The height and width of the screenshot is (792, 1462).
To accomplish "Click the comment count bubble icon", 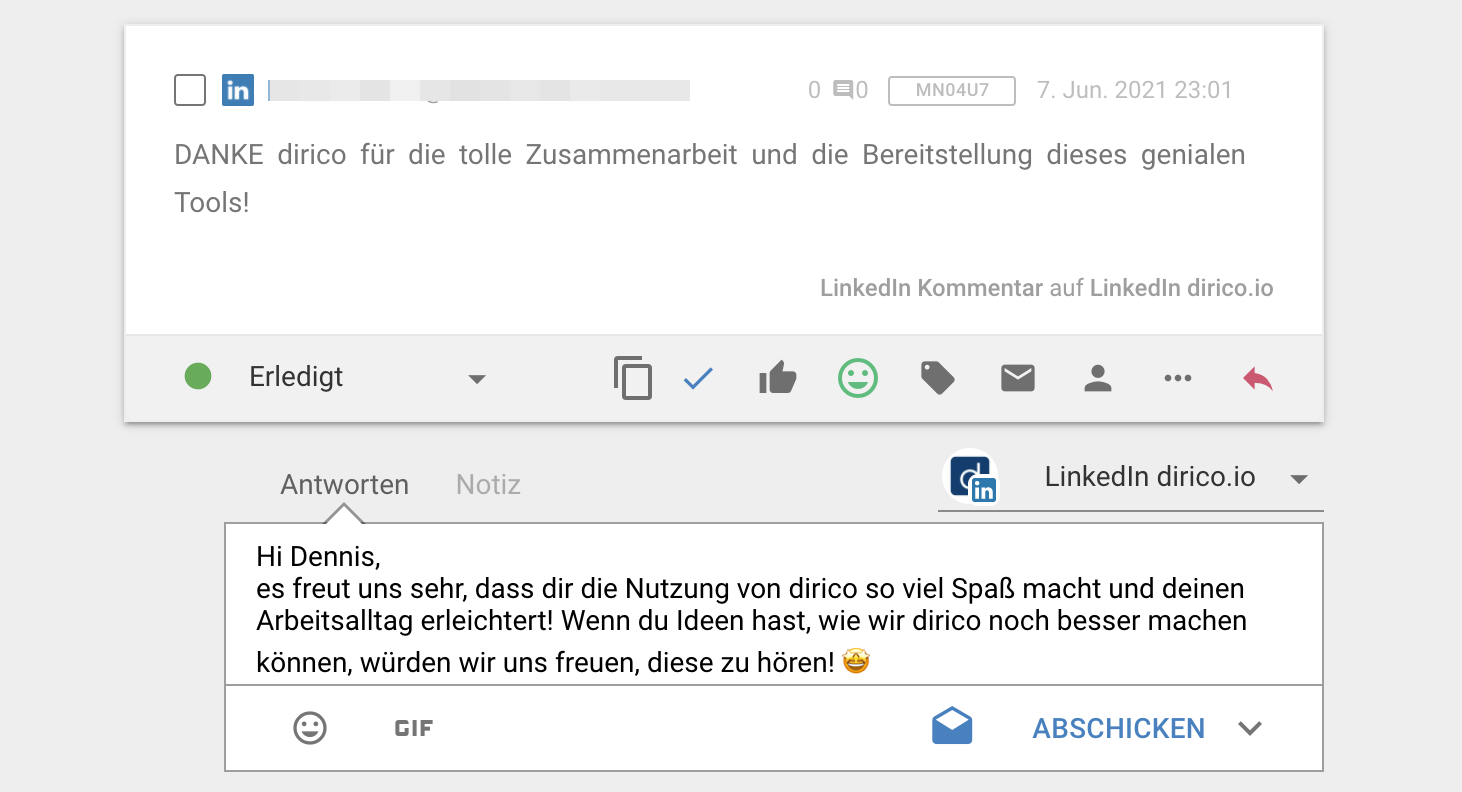I will 843,91.
